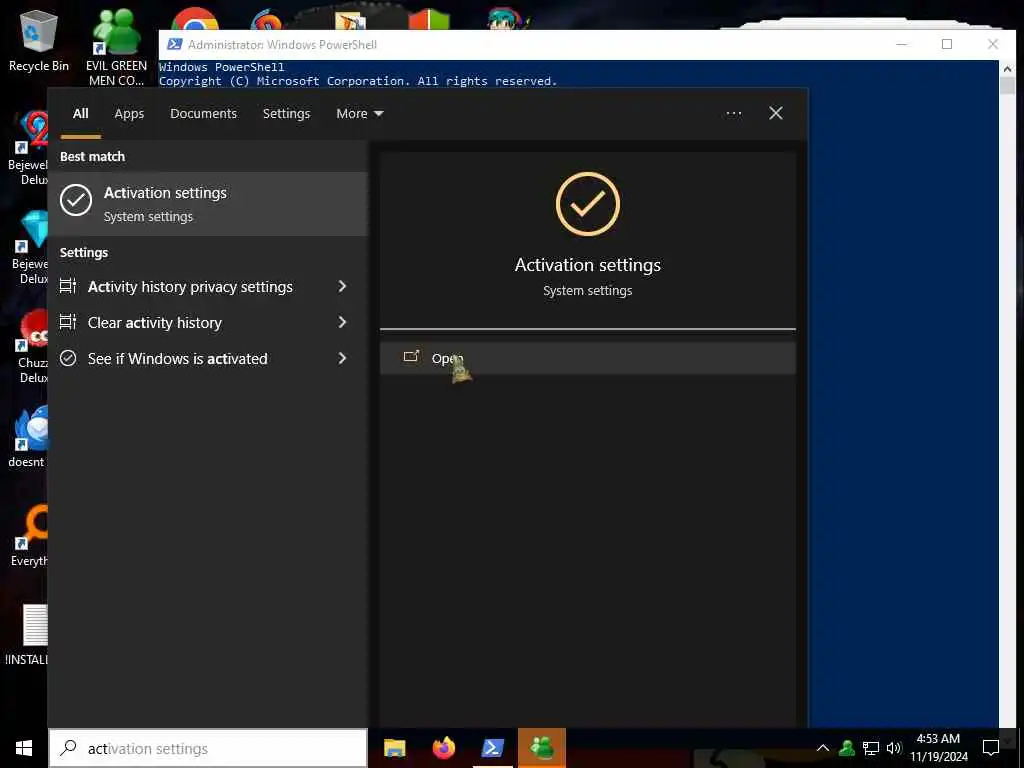Switch to the Apps search tab
This screenshot has width=1024, height=768.
[129, 114]
